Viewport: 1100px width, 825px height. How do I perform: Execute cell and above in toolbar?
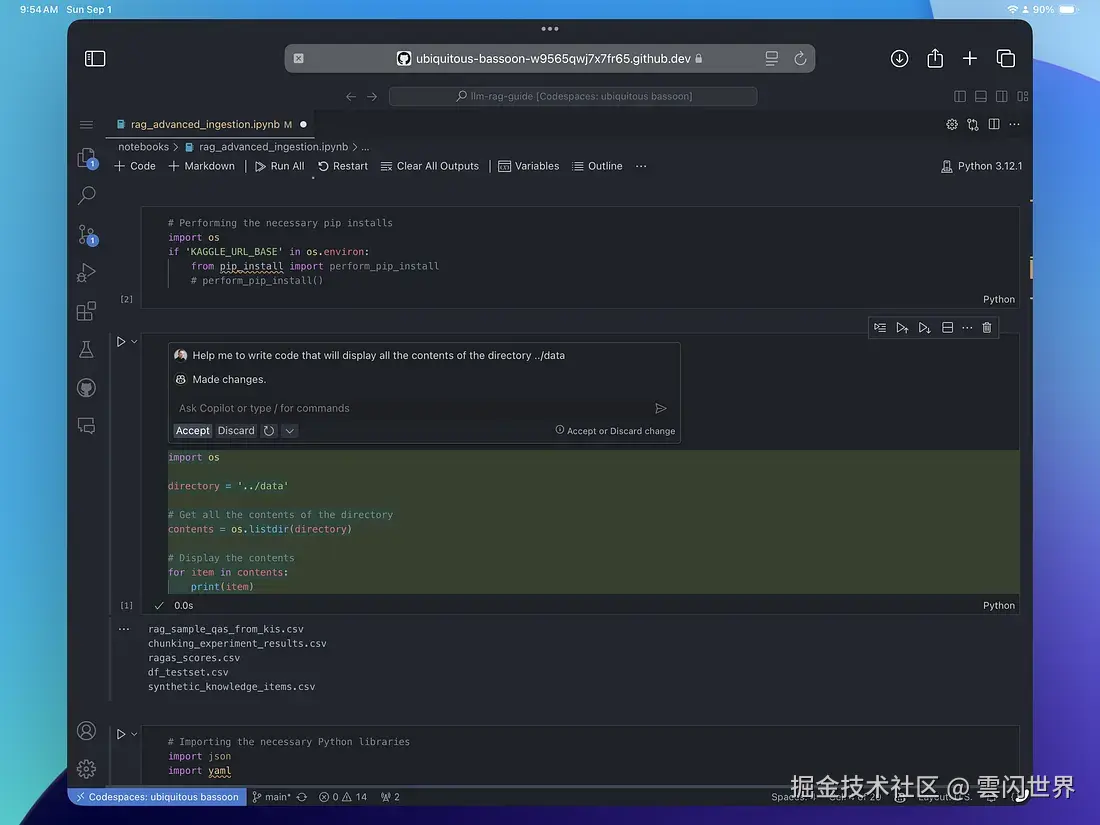pos(902,328)
